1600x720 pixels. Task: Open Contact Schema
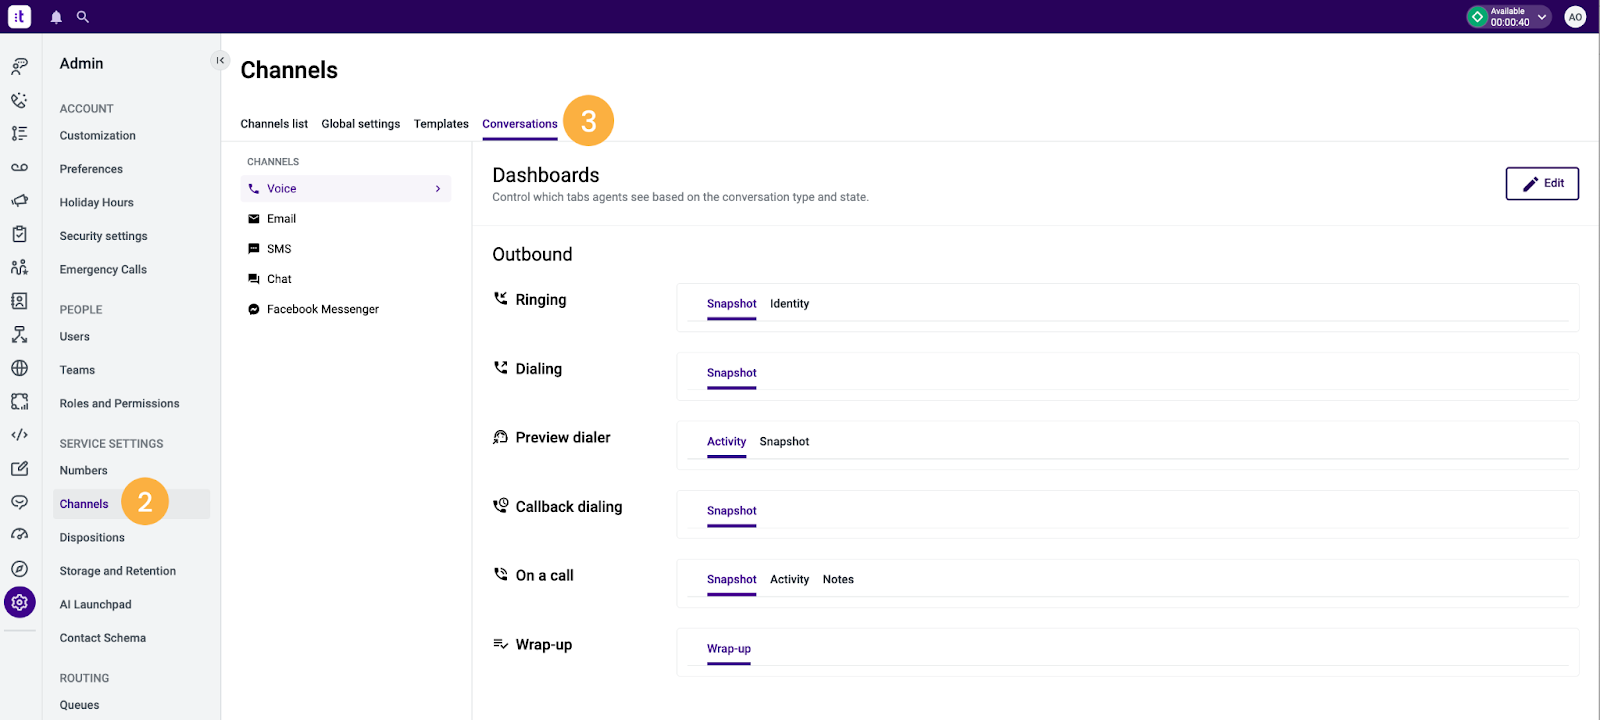[x=102, y=638]
